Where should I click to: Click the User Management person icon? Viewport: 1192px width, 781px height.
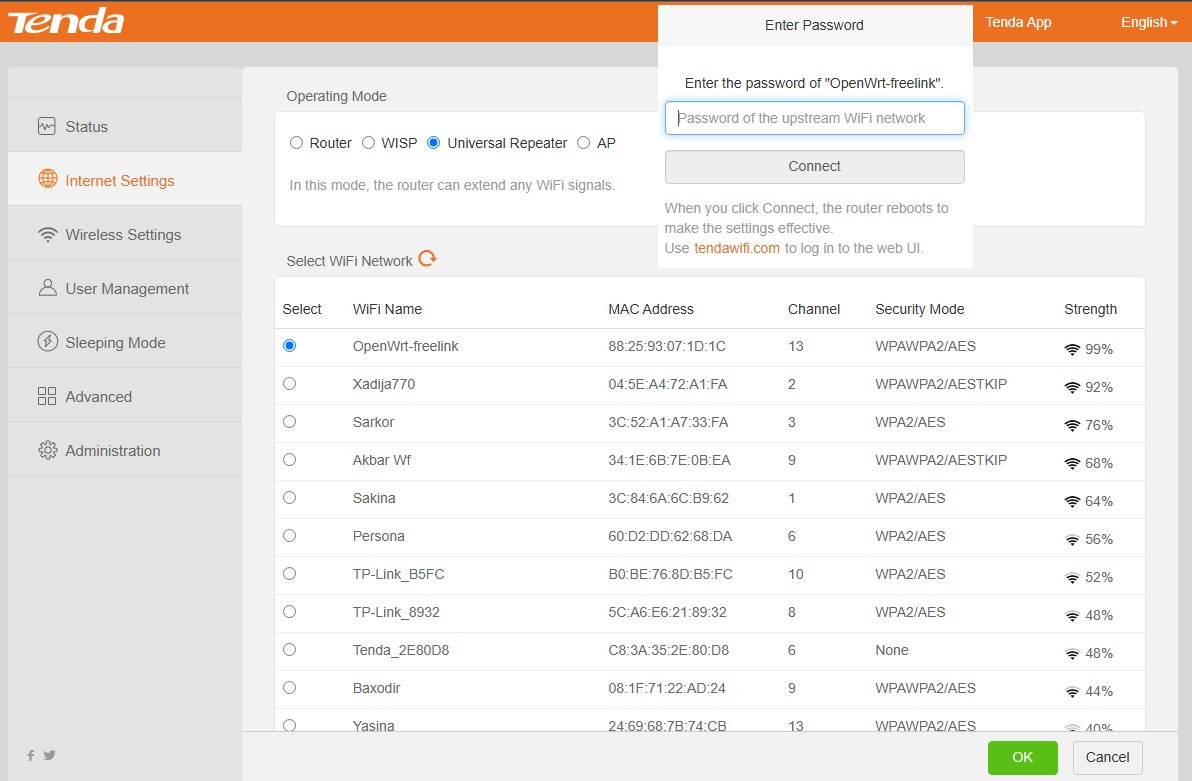(x=47, y=288)
